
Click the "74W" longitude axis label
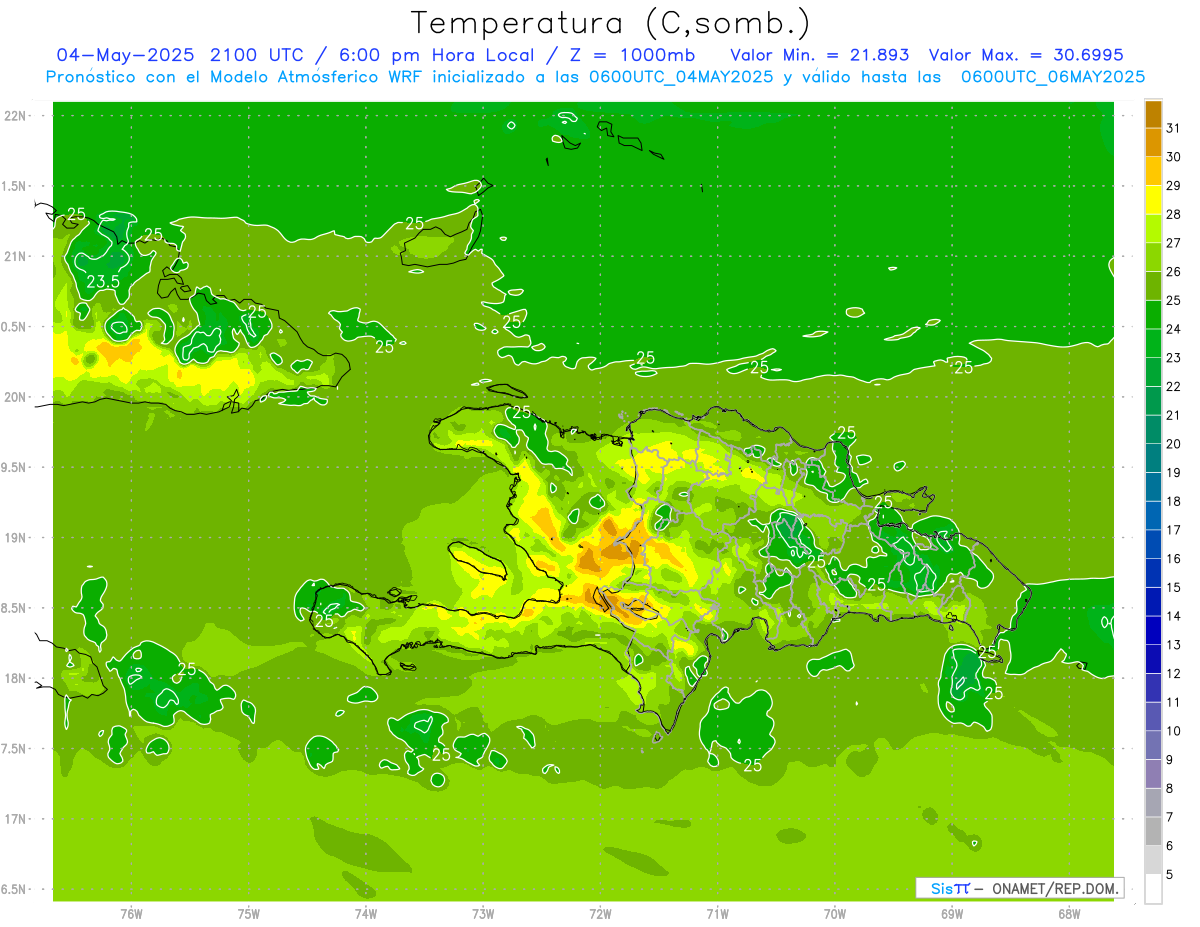tap(366, 914)
